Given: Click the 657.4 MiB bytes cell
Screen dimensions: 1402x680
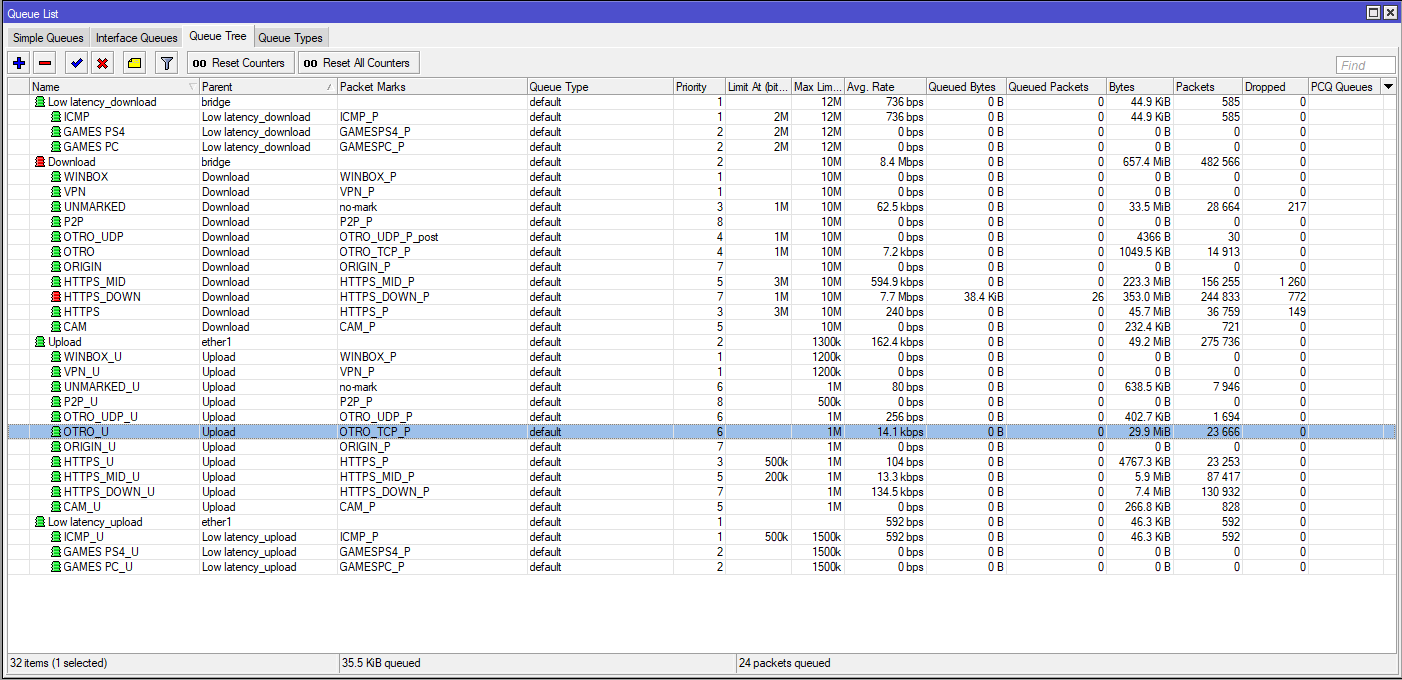Looking at the screenshot, I should (x=1140, y=162).
